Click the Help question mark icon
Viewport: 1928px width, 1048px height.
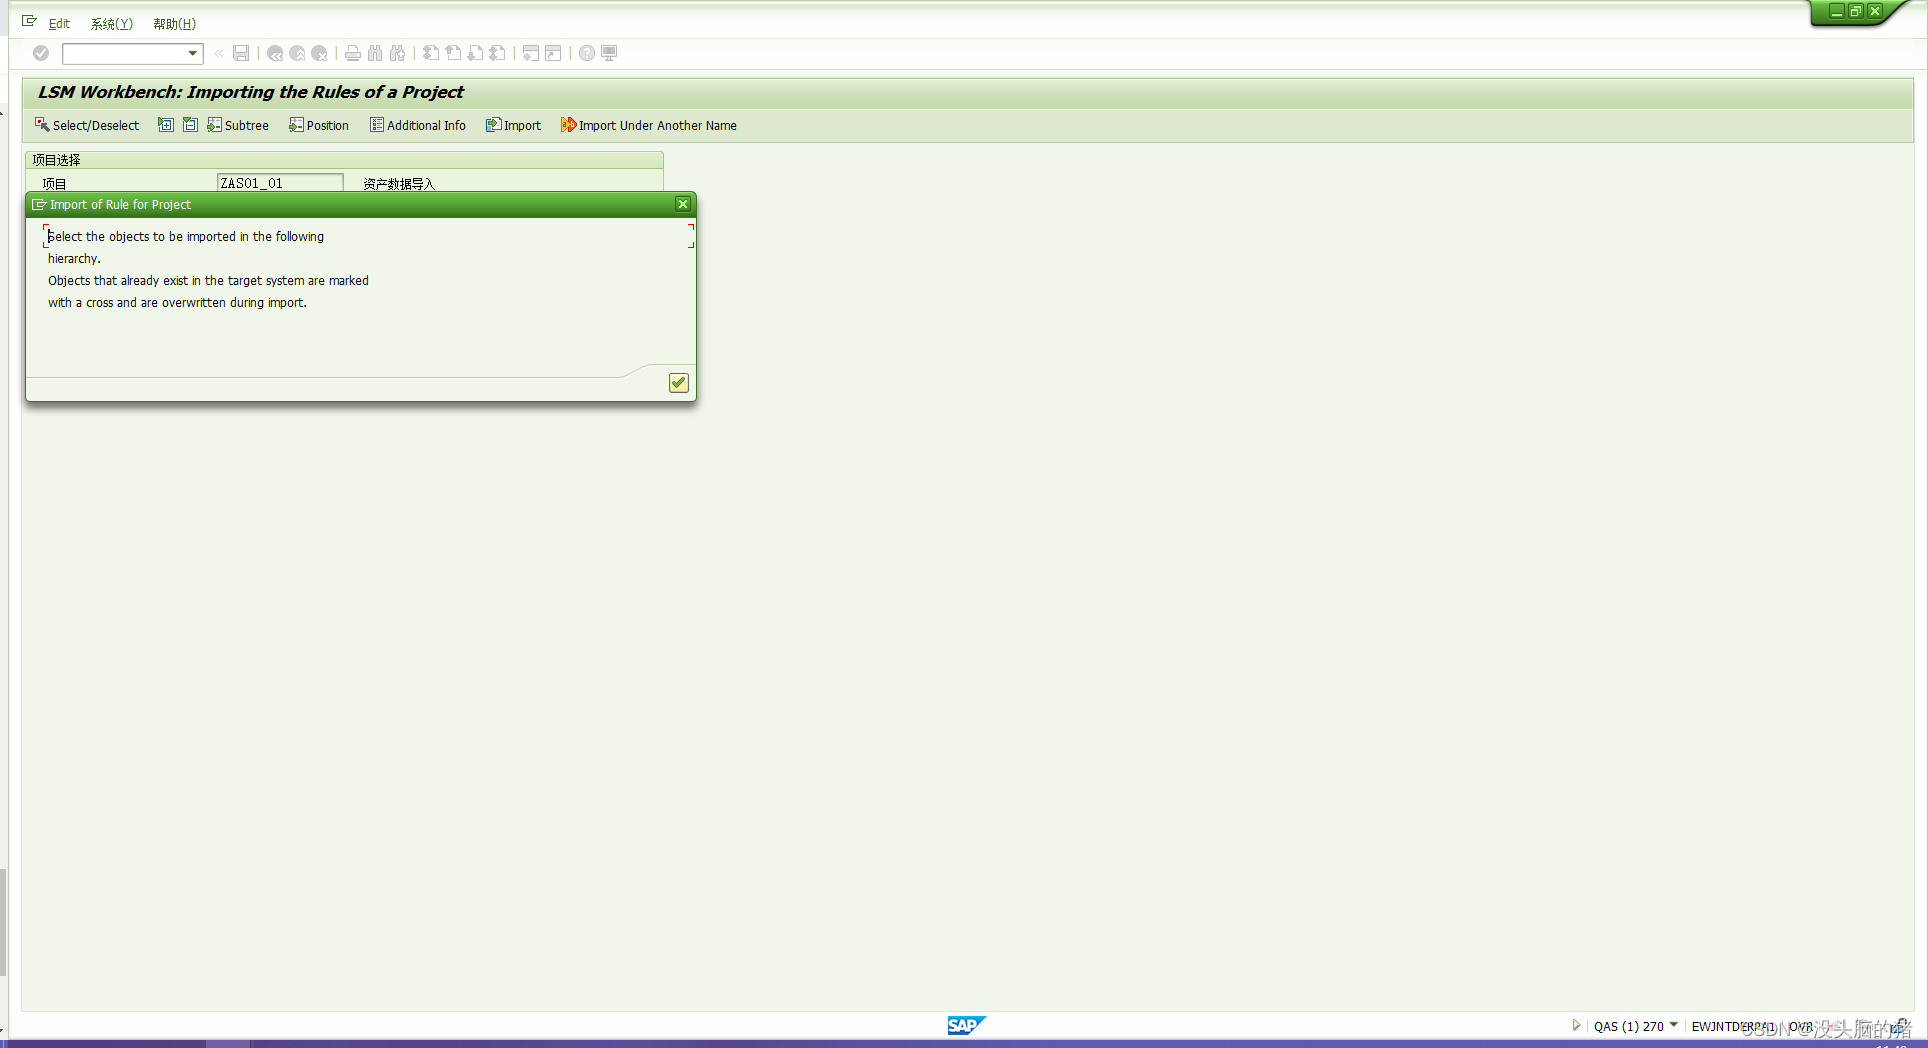pos(587,53)
